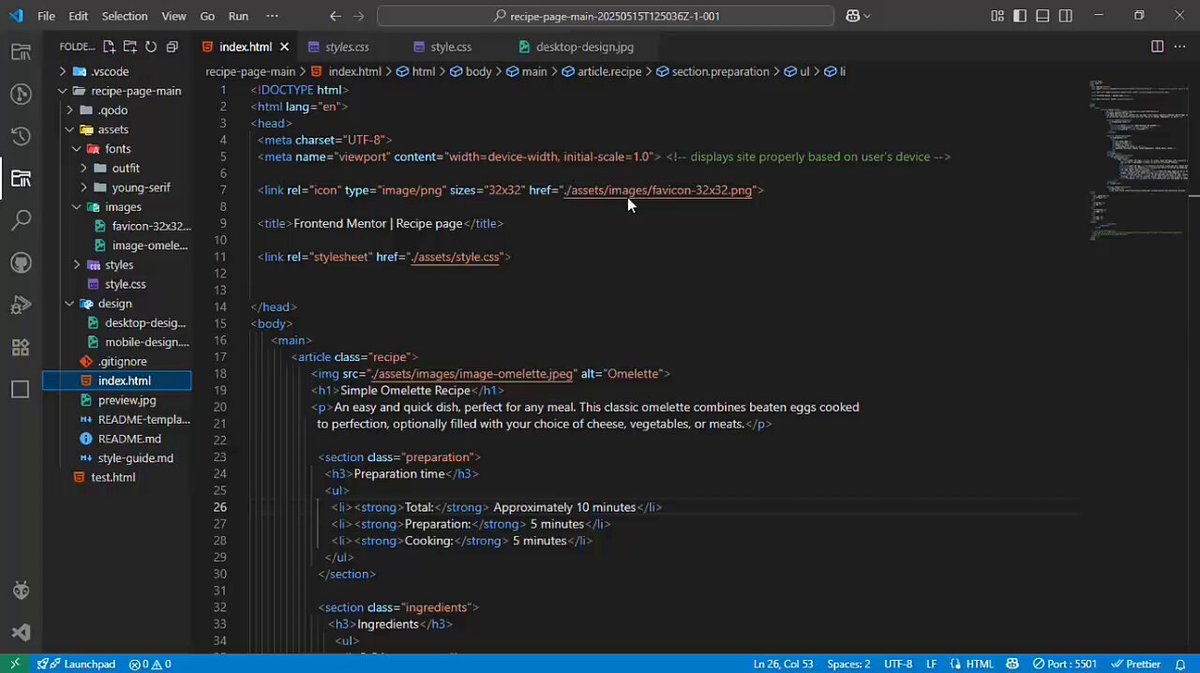Expand the outfit folder
1200x673 pixels.
pos(84,168)
